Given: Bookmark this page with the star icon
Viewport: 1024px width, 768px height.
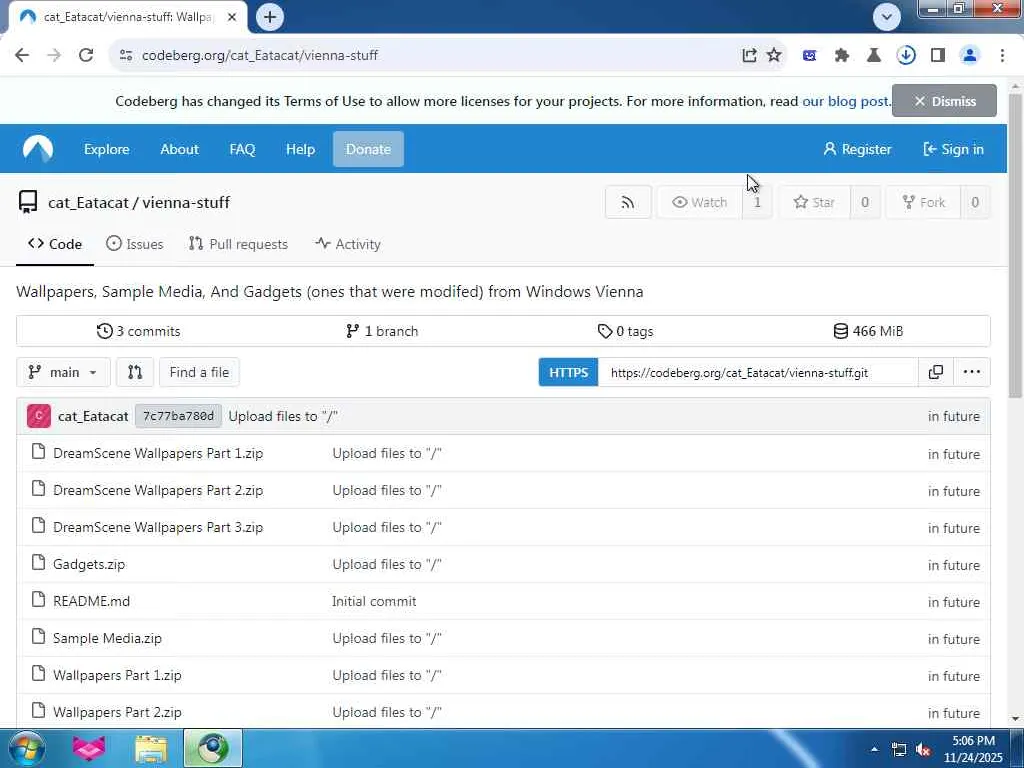Looking at the screenshot, I should 774,56.
